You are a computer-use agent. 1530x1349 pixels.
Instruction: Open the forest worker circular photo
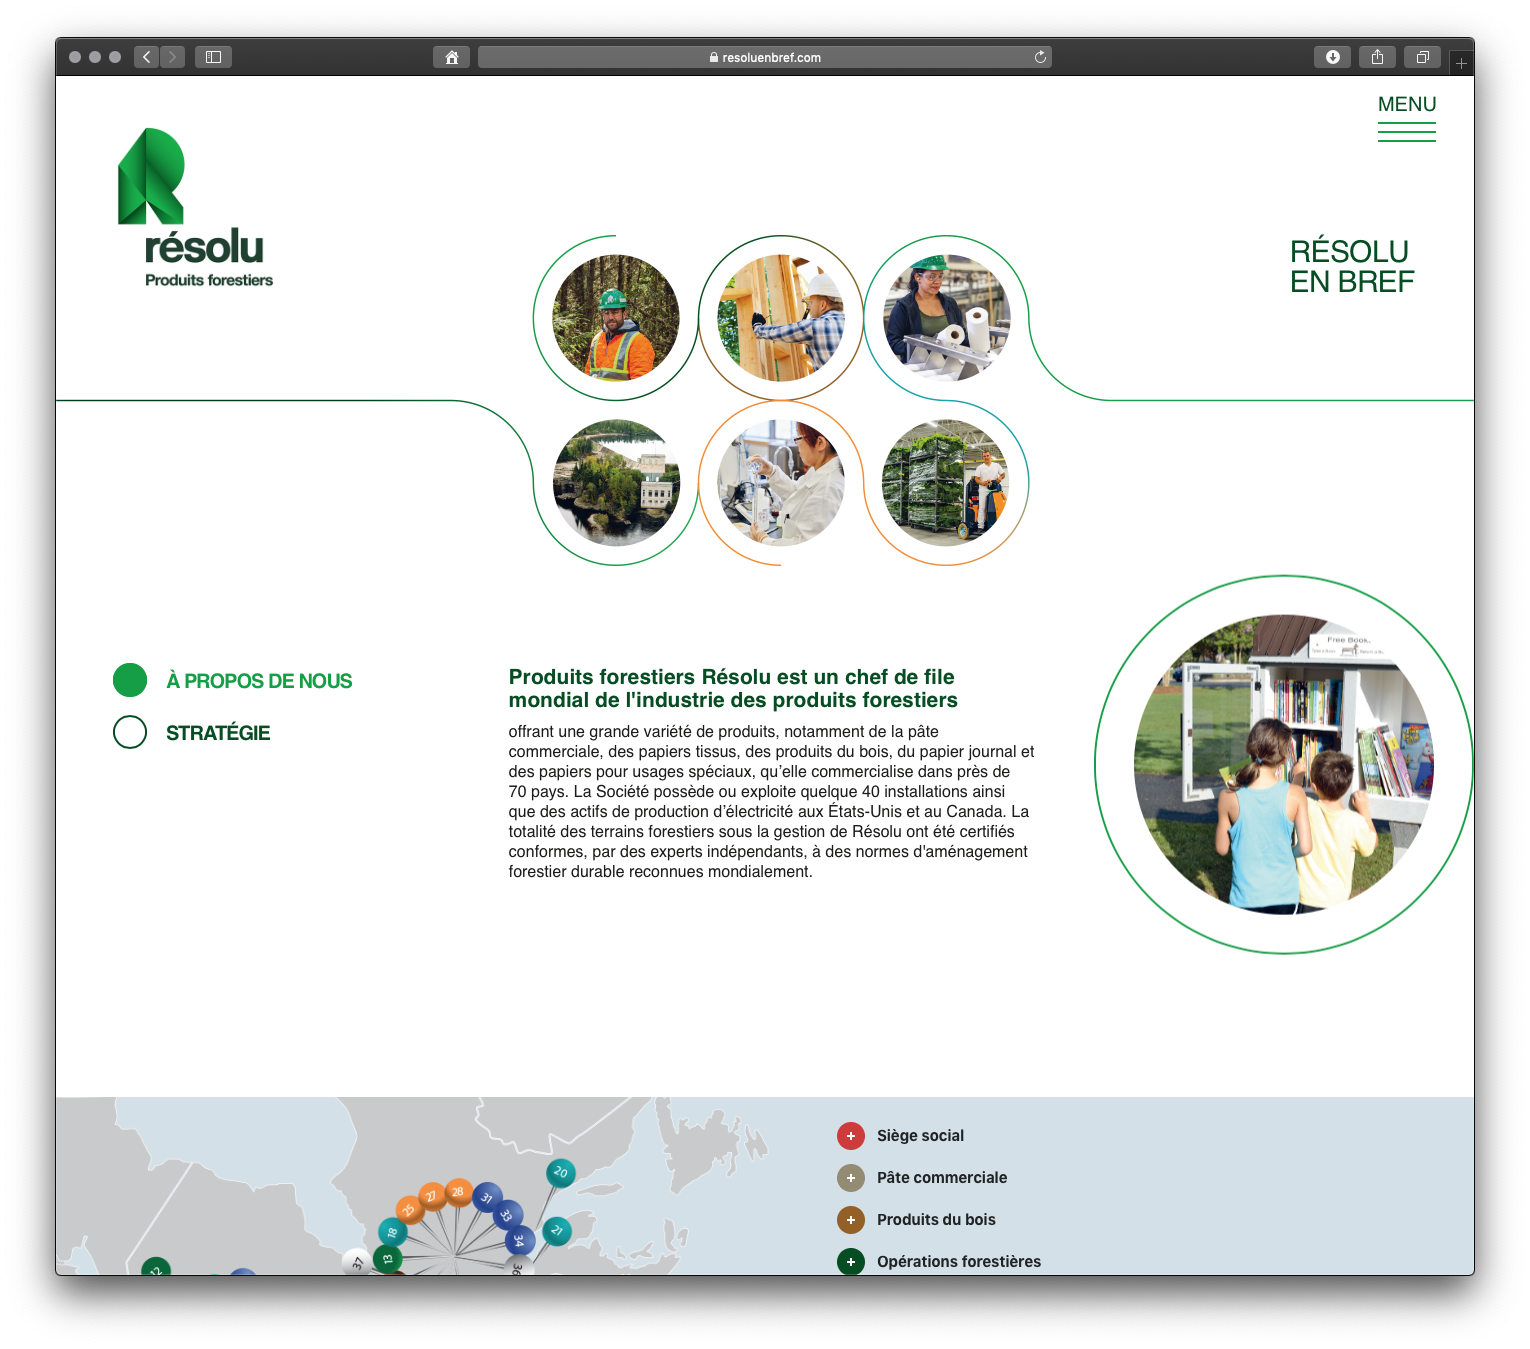click(616, 318)
